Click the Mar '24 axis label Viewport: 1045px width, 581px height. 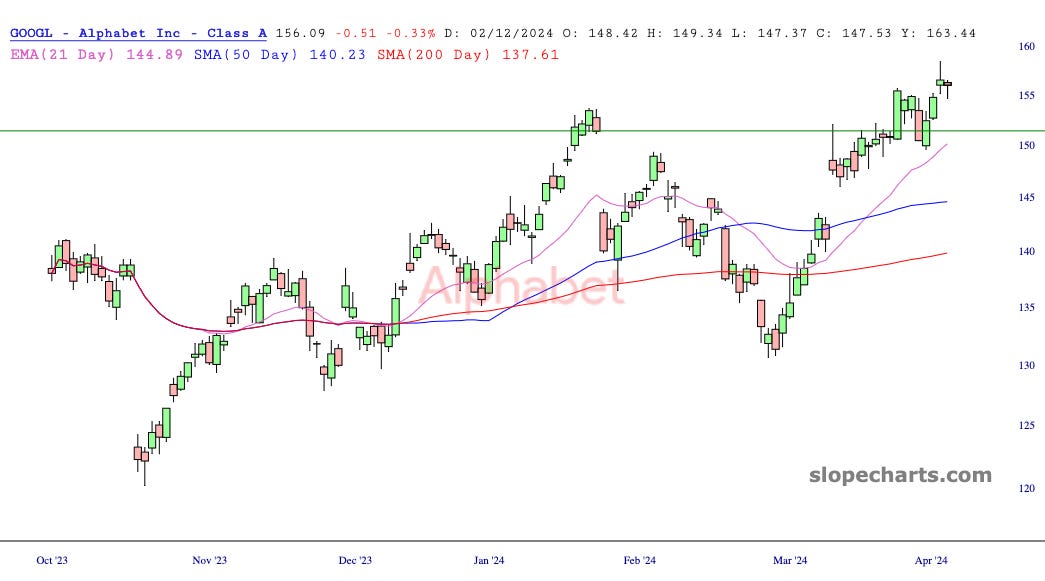tap(790, 560)
